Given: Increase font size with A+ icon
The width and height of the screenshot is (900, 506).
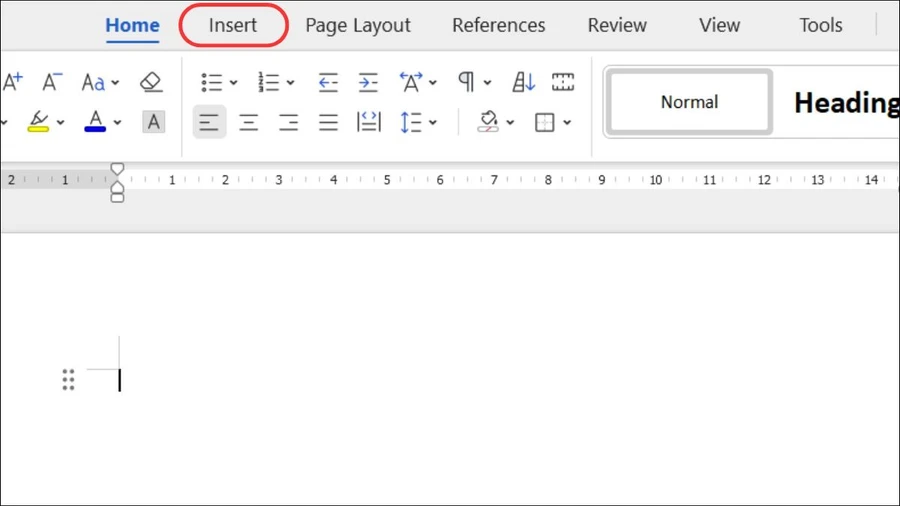Looking at the screenshot, I should 13,82.
